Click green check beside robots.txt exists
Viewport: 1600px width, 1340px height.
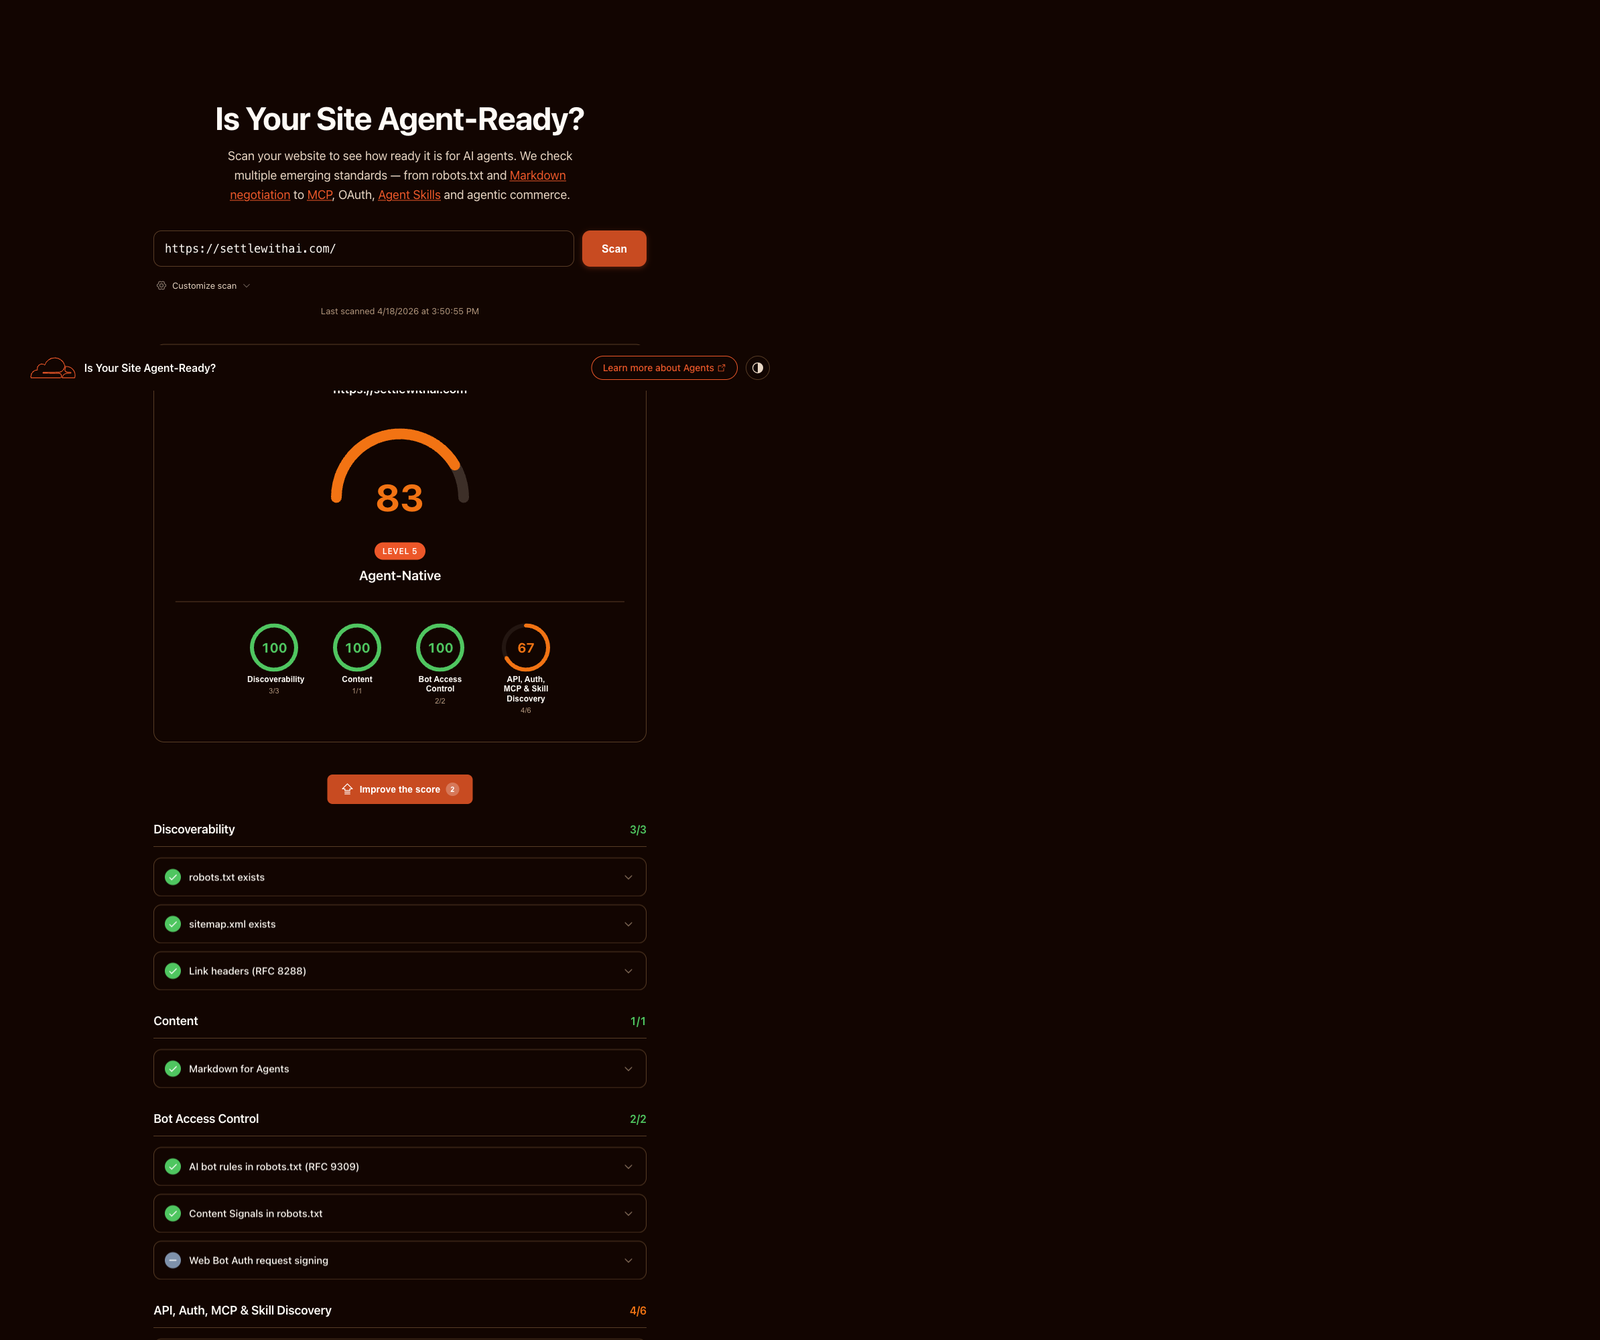click(x=172, y=877)
